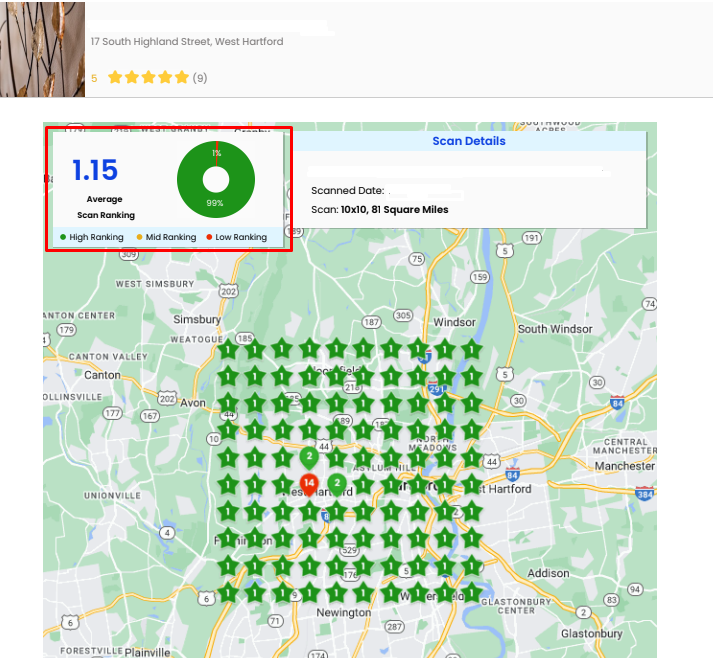Click the business photo thumbnail
This screenshot has width=713, height=658.
coord(42,49)
